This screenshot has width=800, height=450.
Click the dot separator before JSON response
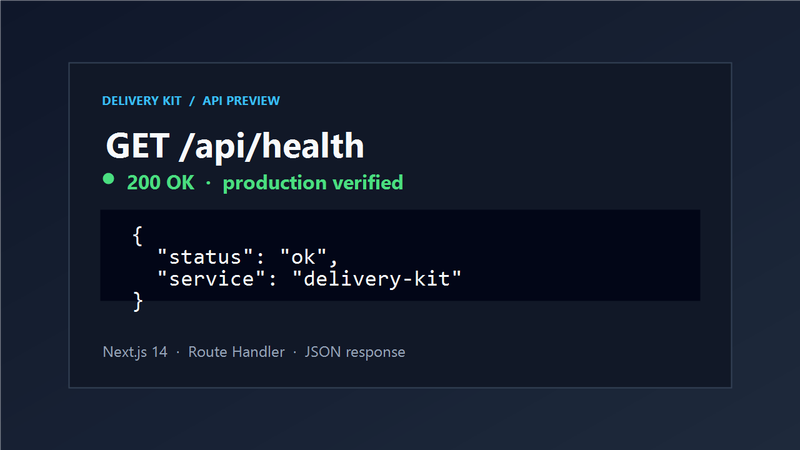[294, 352]
